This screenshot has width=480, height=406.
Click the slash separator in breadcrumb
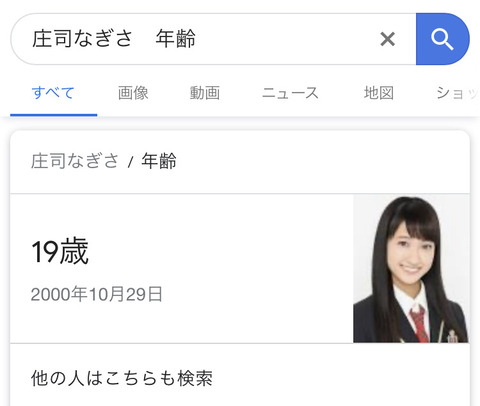tap(131, 162)
